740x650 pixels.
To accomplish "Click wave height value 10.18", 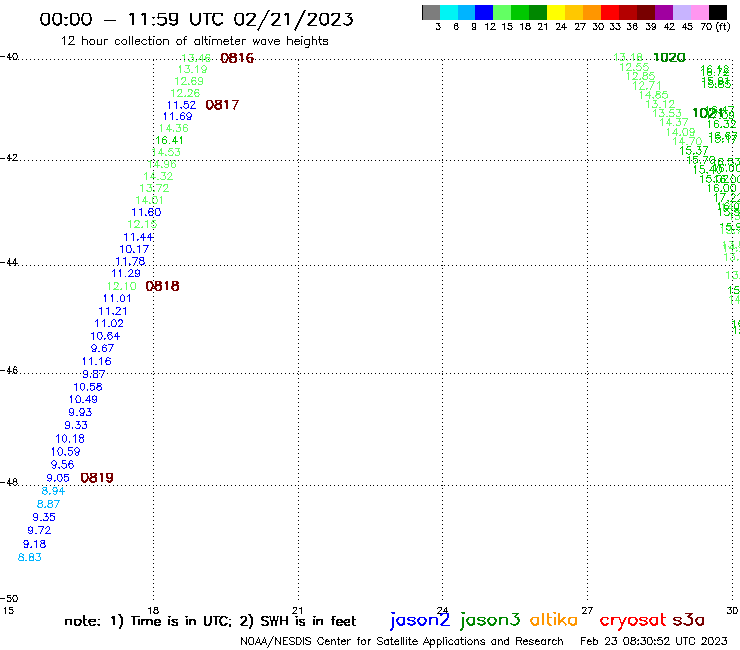I will tap(70, 439).
